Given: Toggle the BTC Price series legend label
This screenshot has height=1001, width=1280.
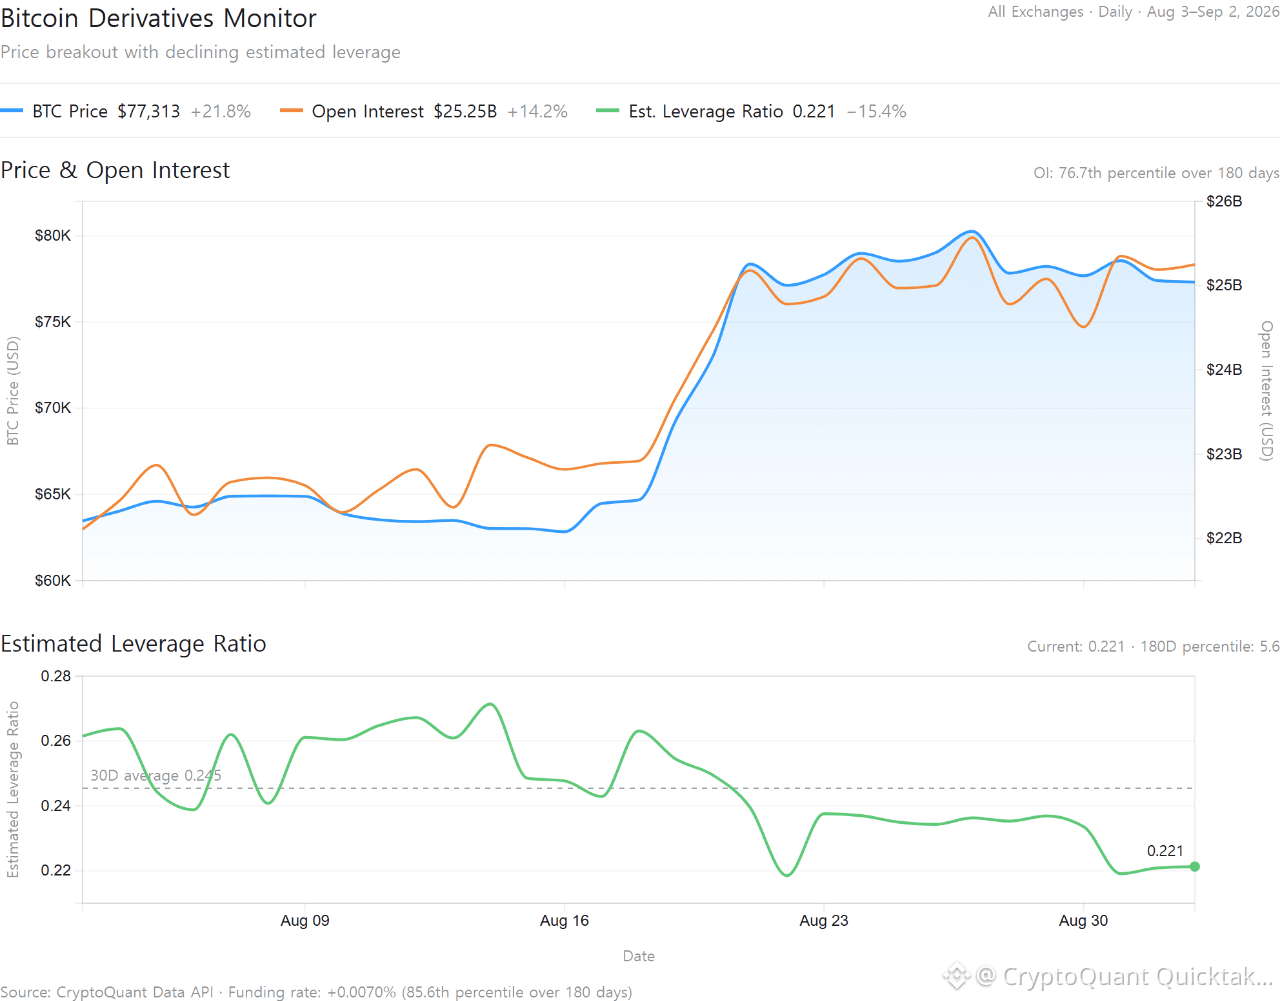Looking at the screenshot, I should point(70,111).
